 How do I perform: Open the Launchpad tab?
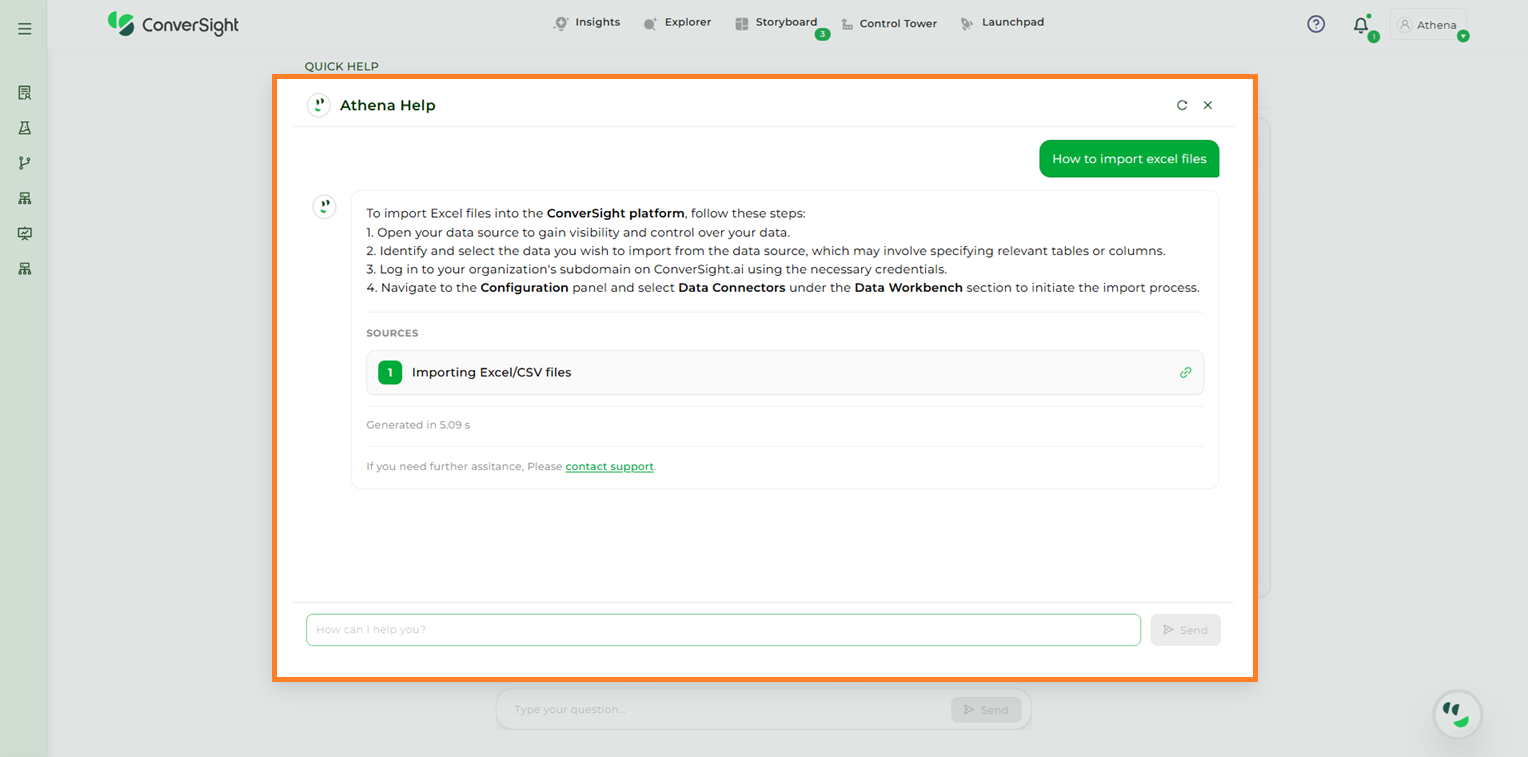(x=1002, y=22)
